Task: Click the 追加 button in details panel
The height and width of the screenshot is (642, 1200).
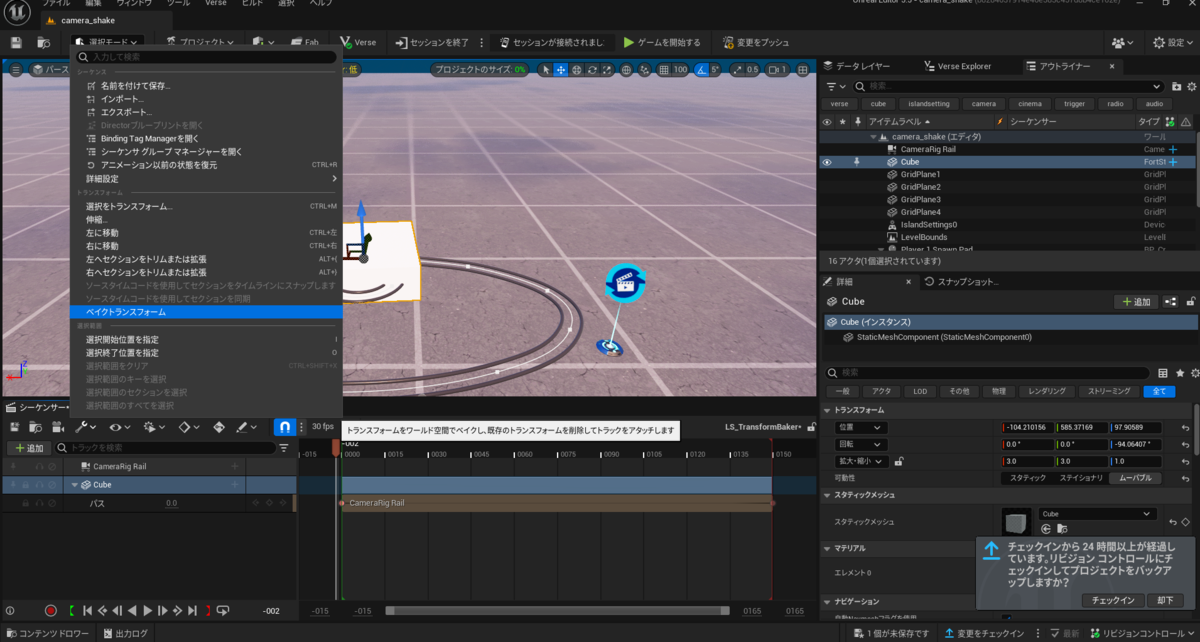Action: pos(1136,302)
